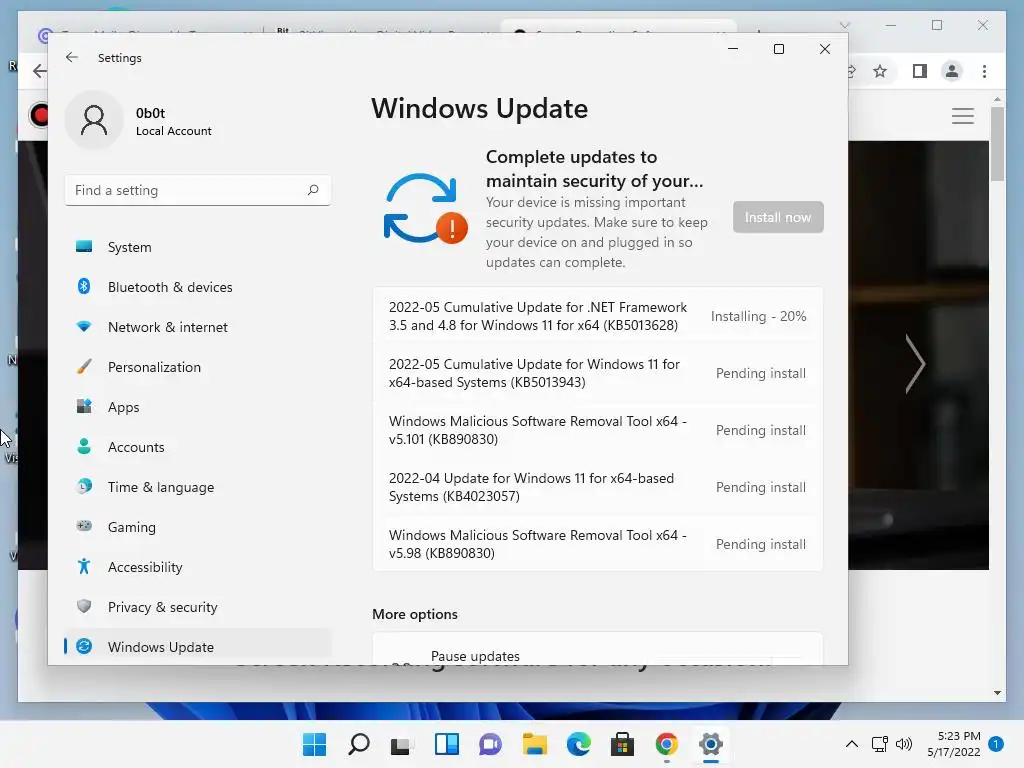
Task: Open Personalization settings
Action: tap(198, 367)
